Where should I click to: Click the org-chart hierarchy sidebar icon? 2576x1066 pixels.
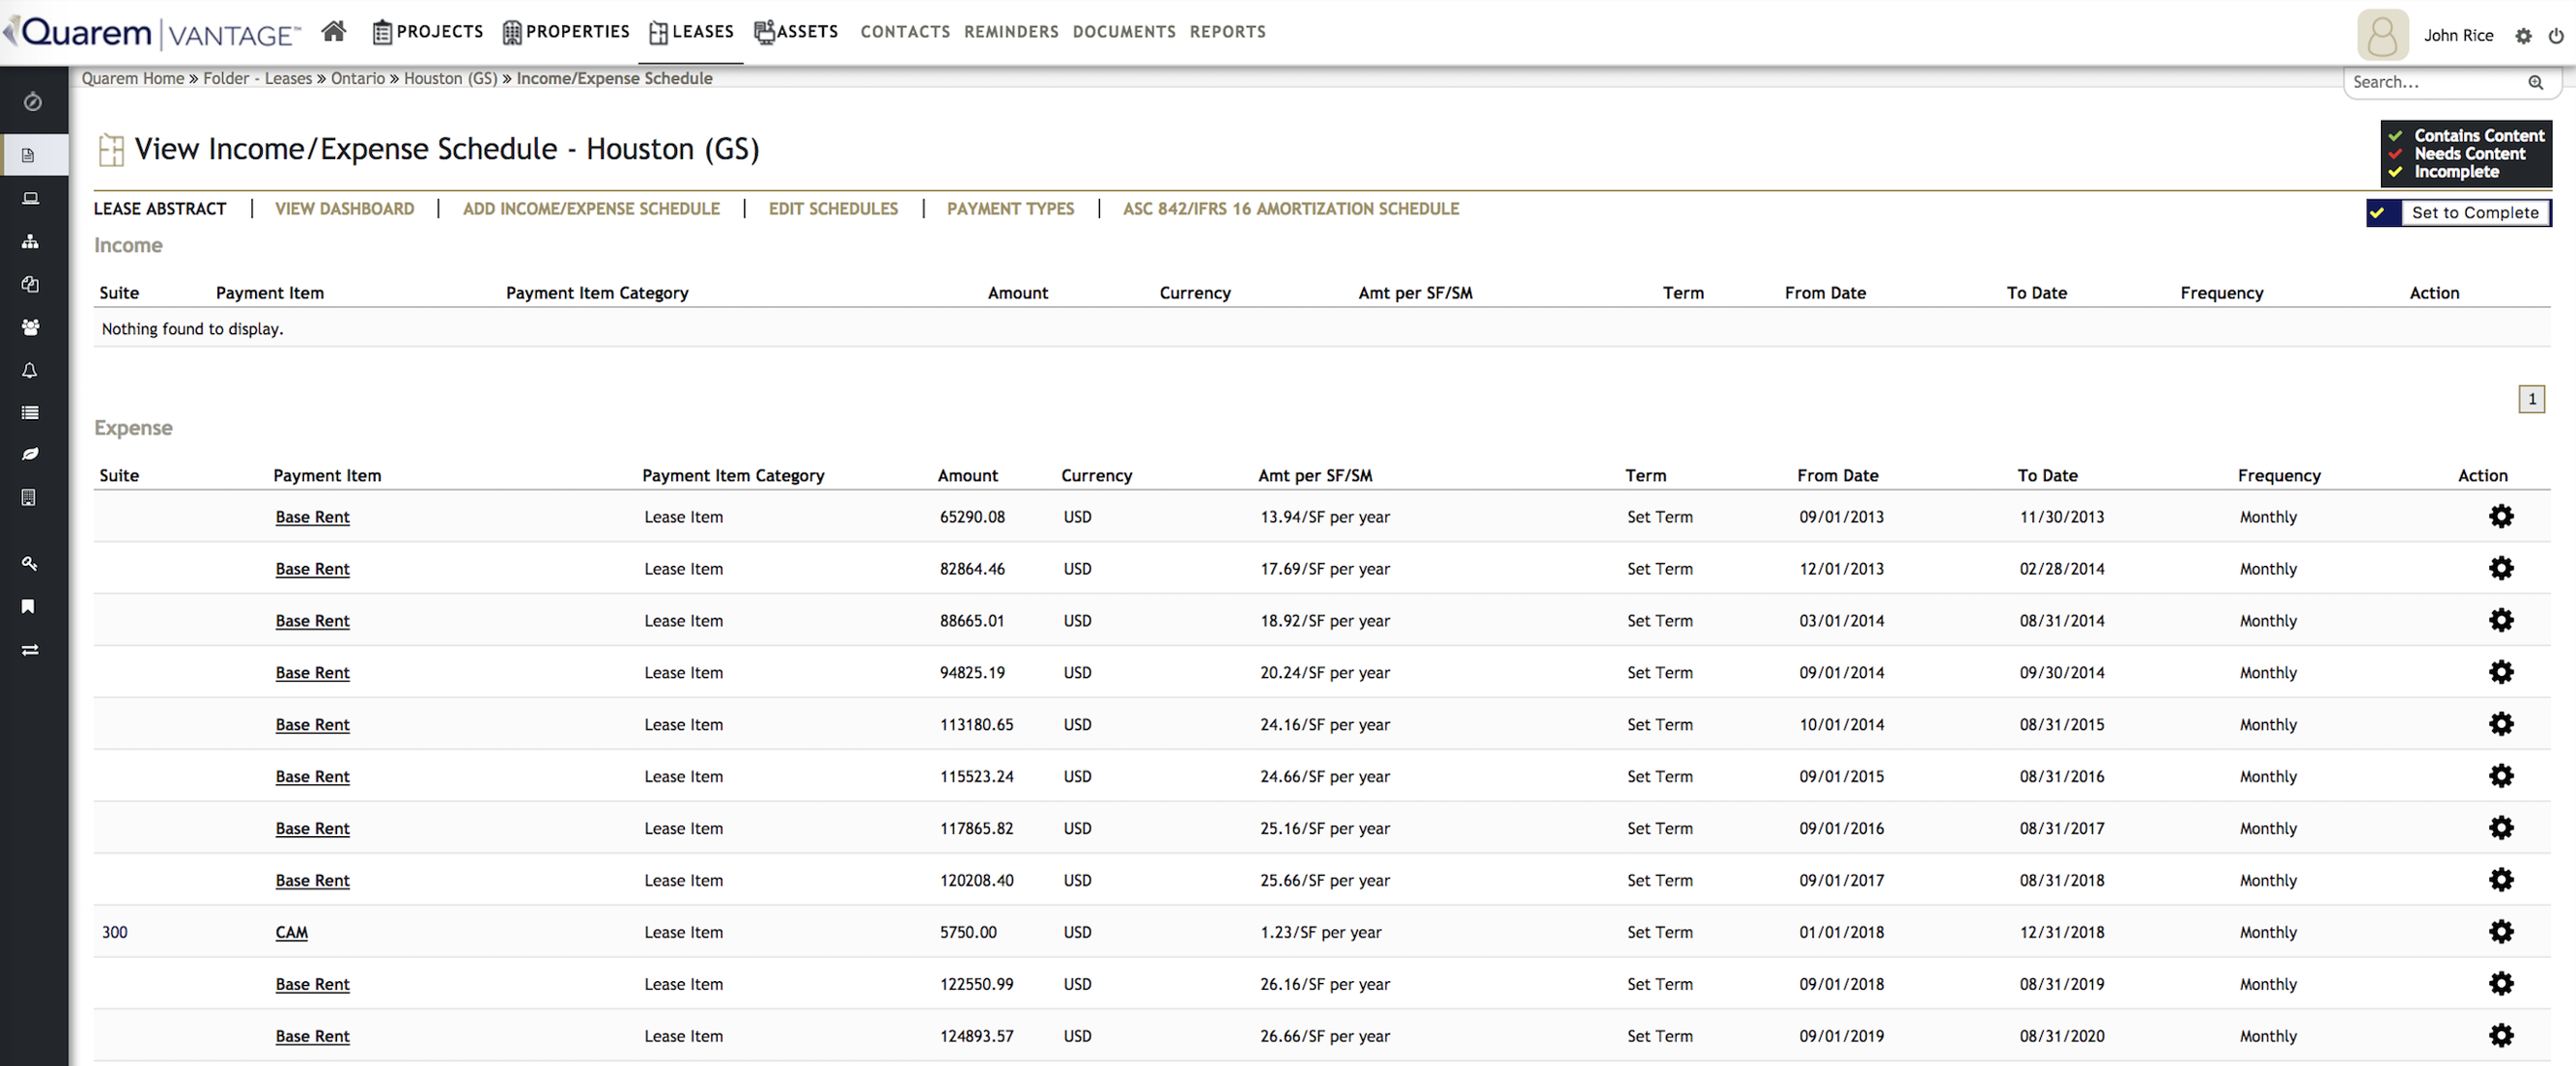pos(30,241)
